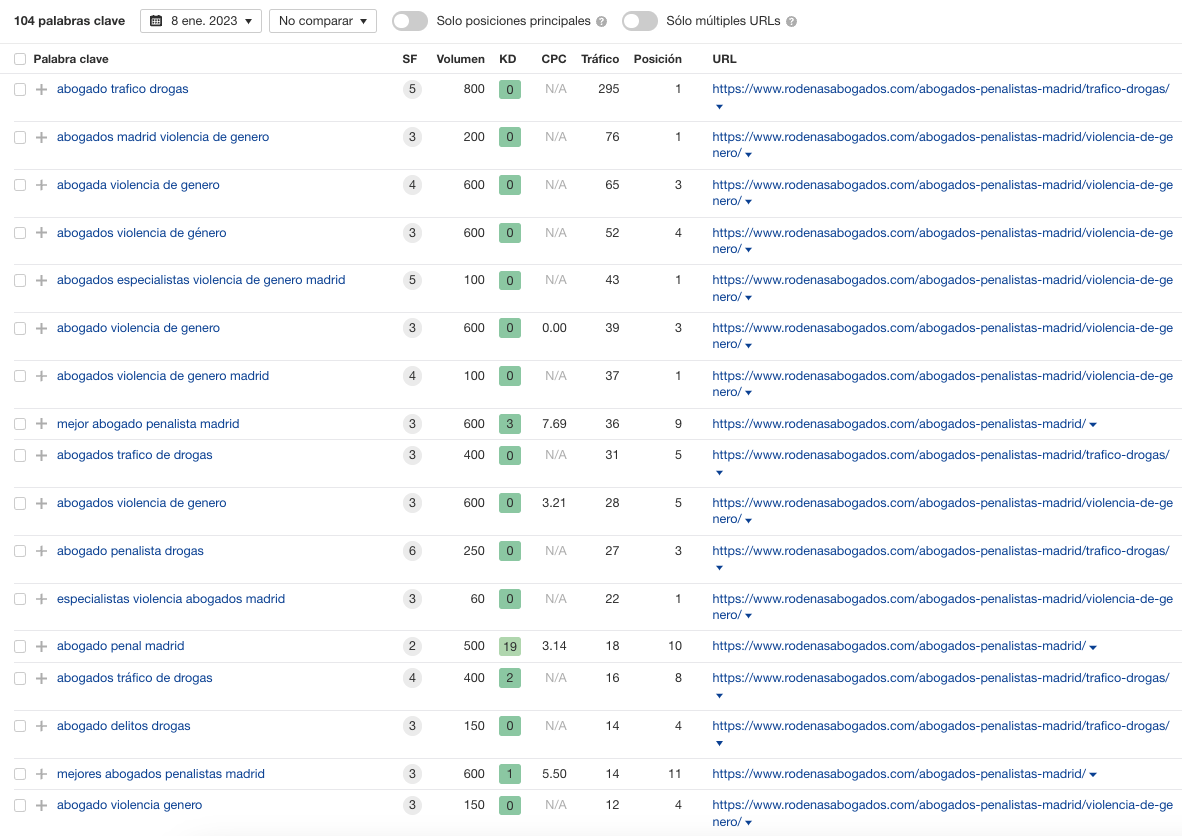Click help icon beside 'Solo posiciones principales'
1182x836 pixels.
tap(601, 22)
